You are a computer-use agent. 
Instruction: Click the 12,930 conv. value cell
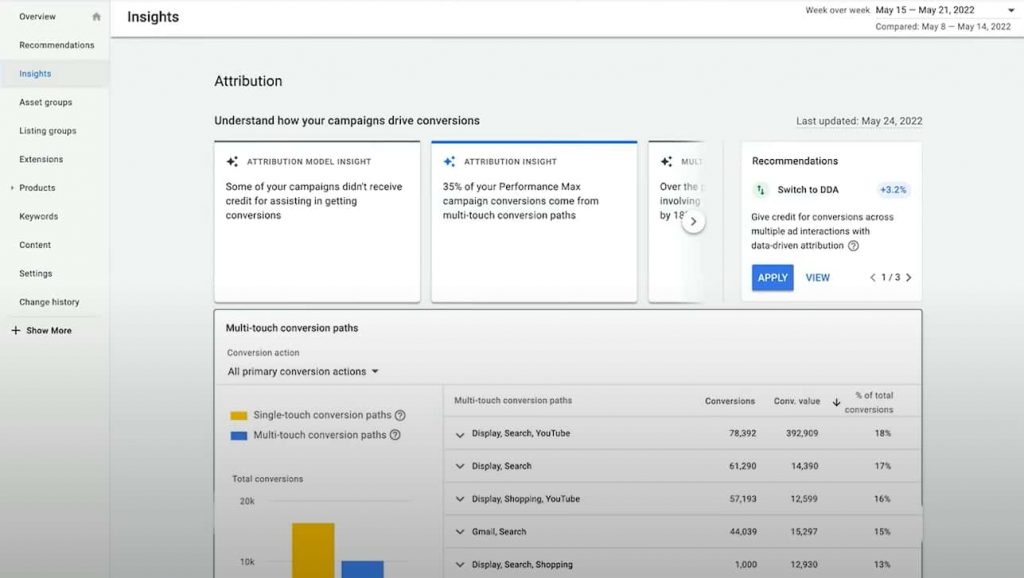point(804,564)
